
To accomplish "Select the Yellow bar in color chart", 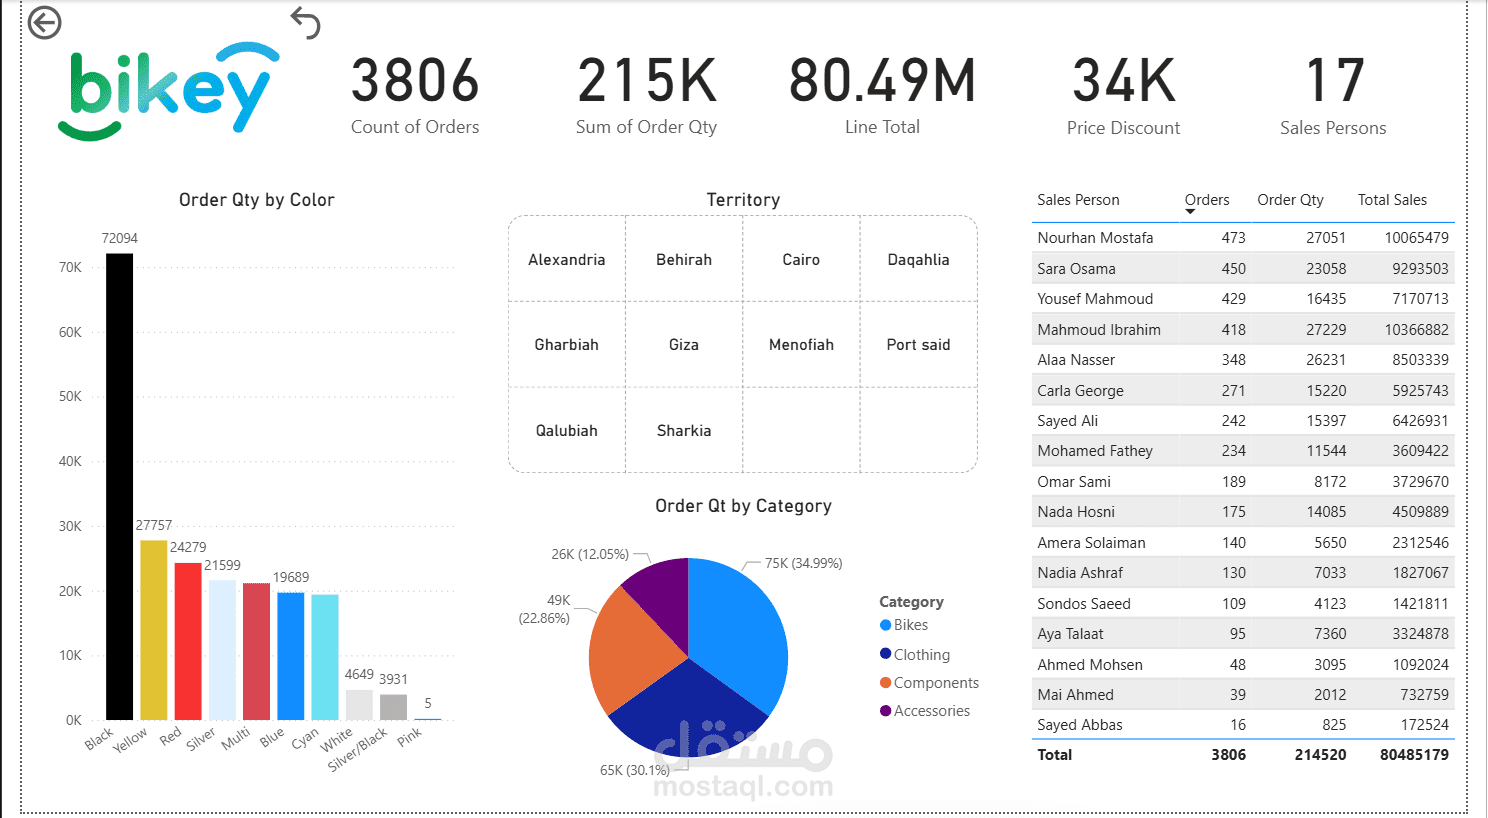I will pyautogui.click(x=154, y=630).
